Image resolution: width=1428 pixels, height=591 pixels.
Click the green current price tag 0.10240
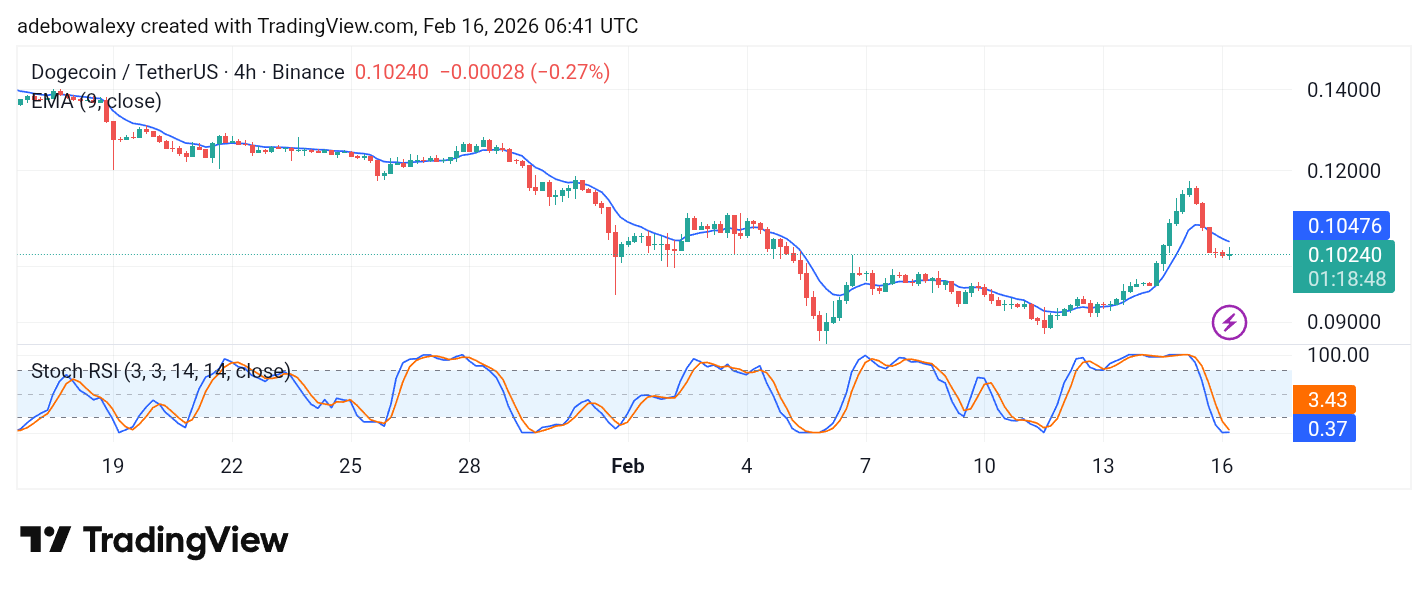point(1344,255)
